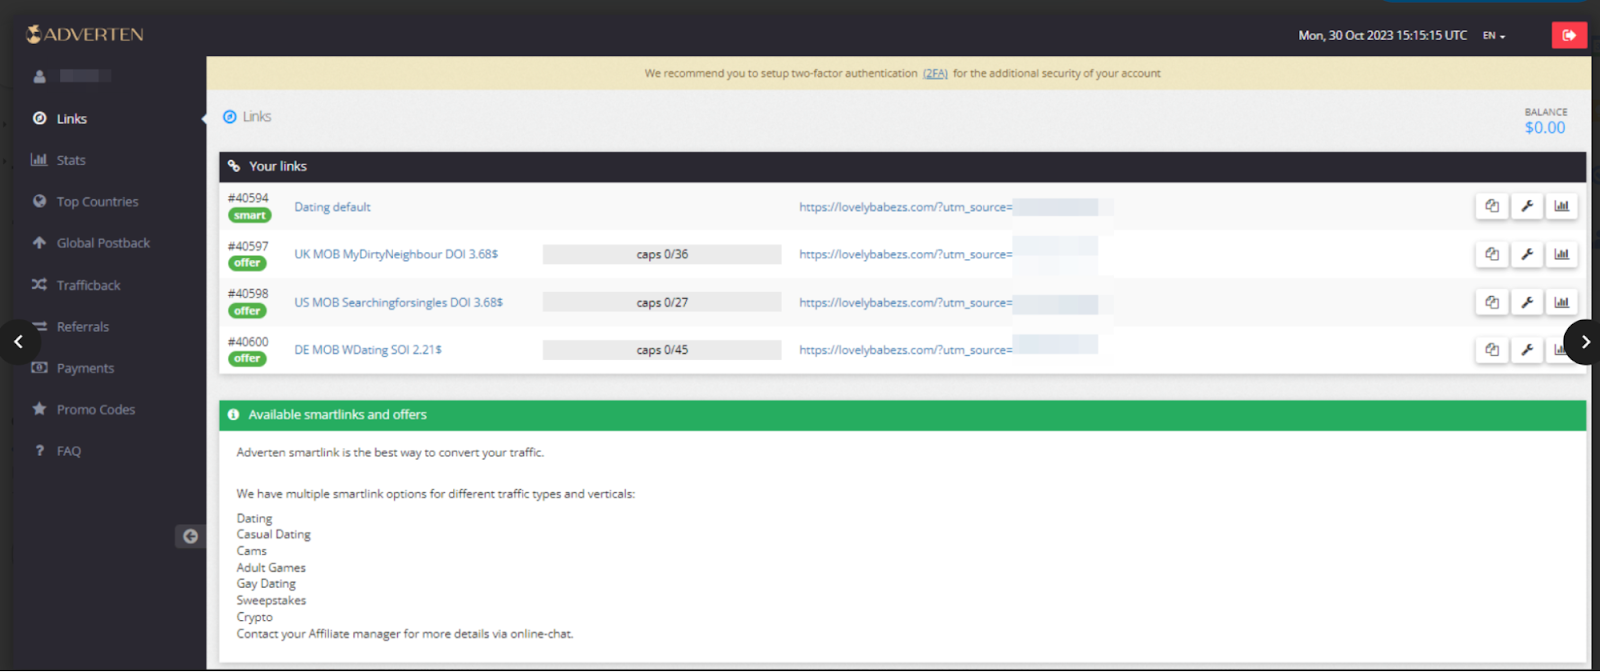Open Stats in the sidebar

(70, 160)
